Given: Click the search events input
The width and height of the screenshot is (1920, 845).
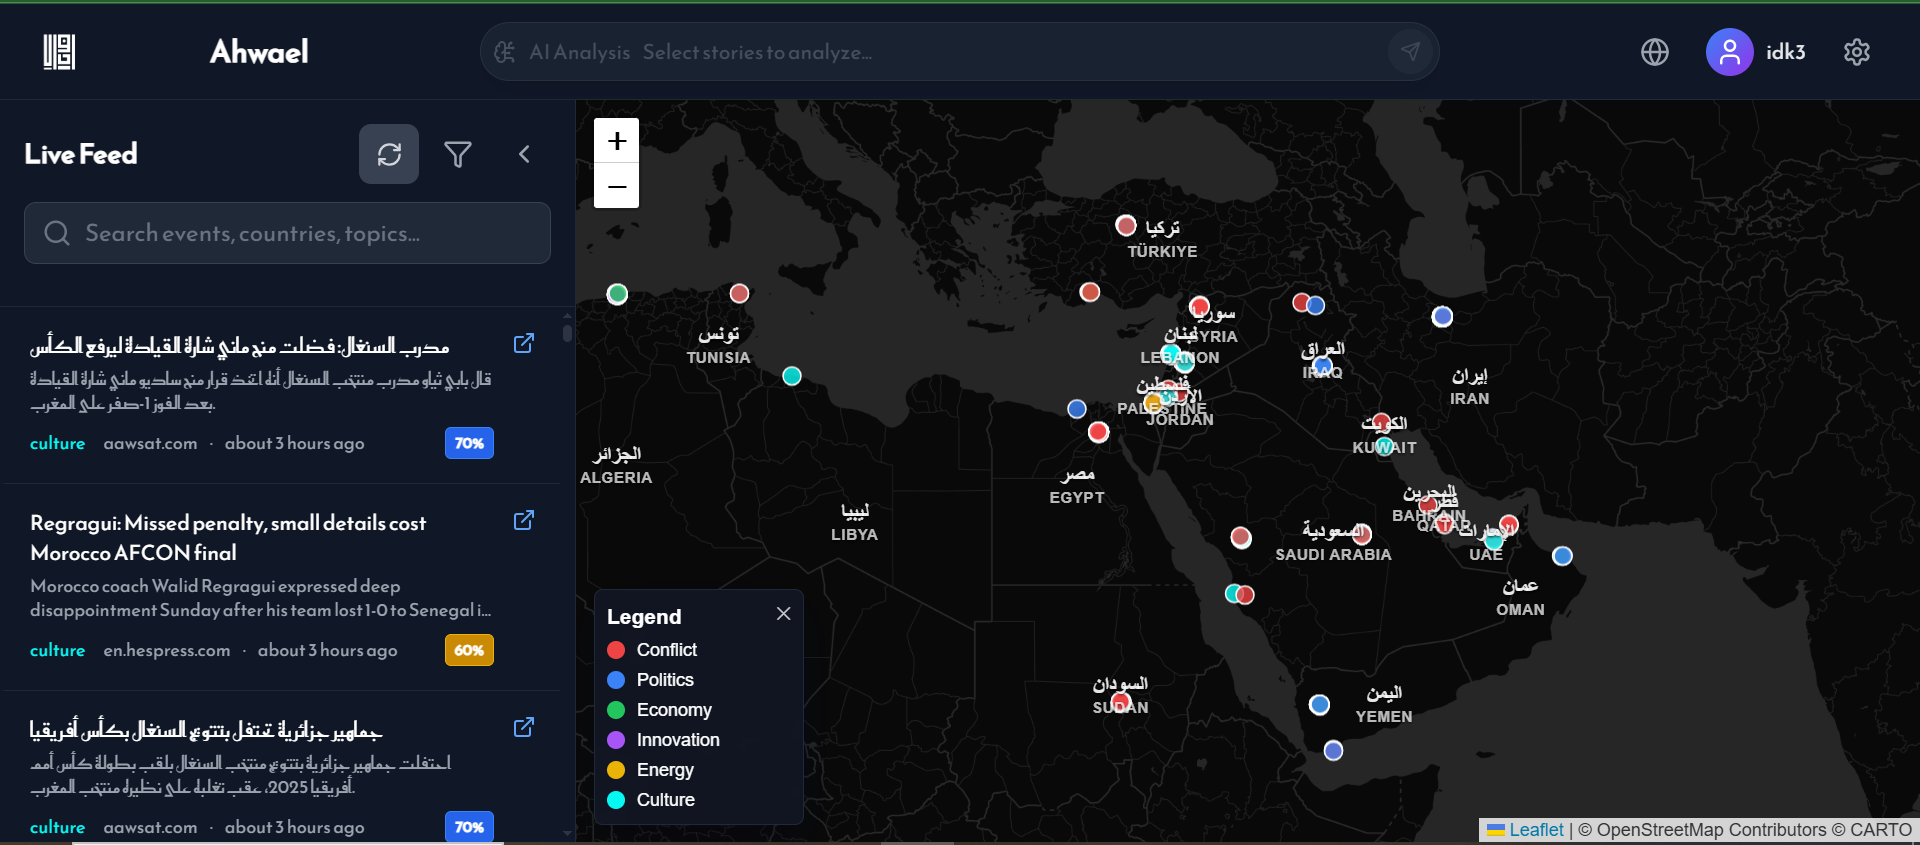Looking at the screenshot, I should 287,233.
